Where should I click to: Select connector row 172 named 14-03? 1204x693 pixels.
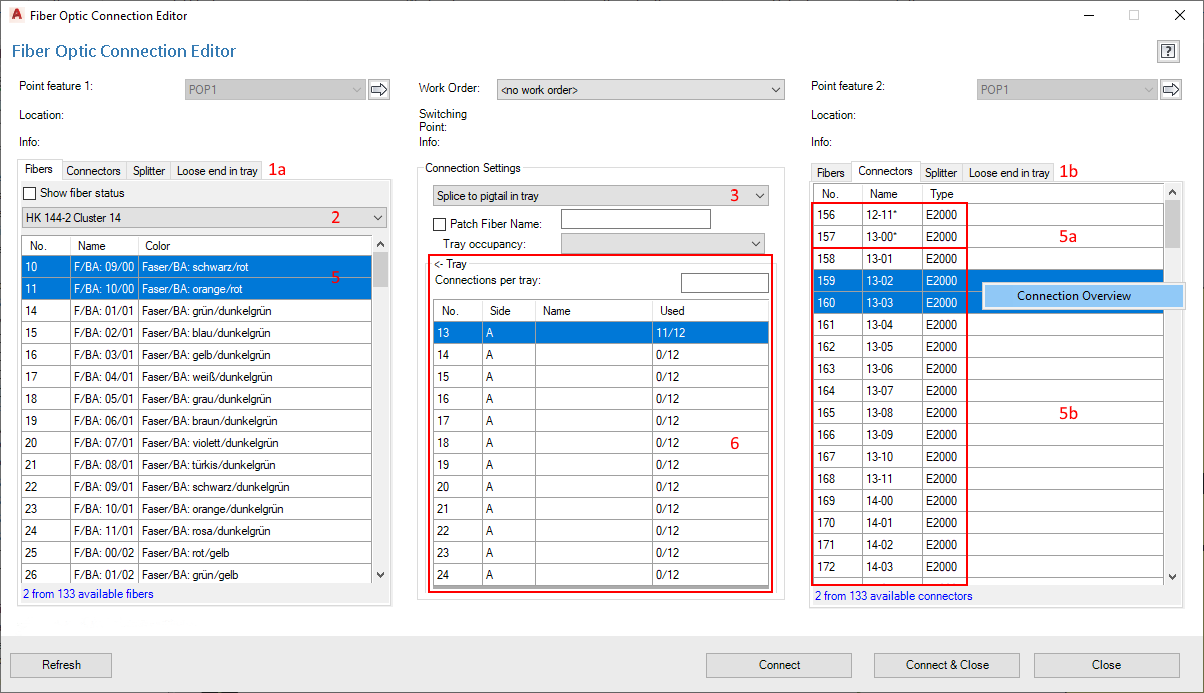tap(988, 567)
